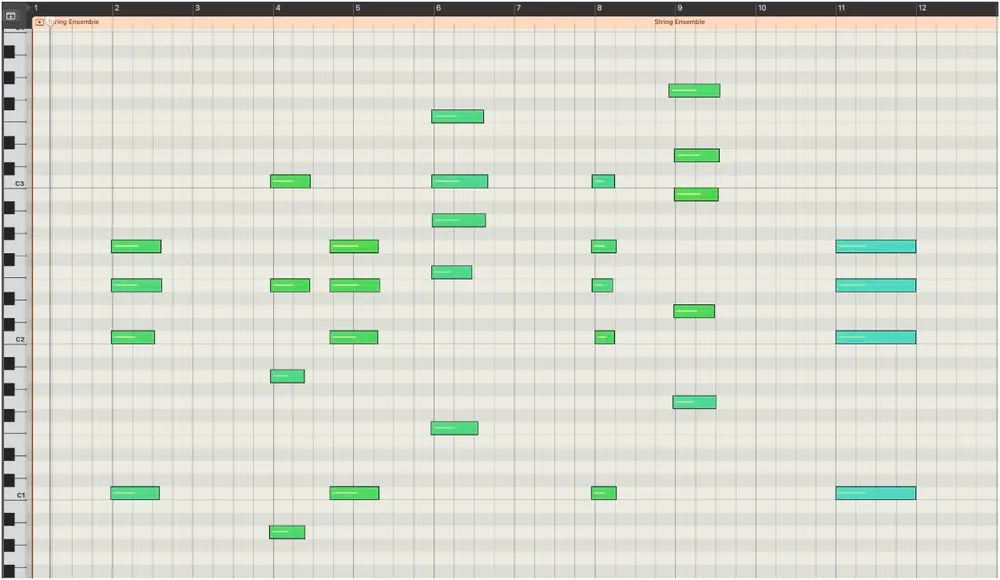Viewport: 1000px width, 580px height.
Task: Select the short C1 note at bar 8
Action: tap(603, 493)
